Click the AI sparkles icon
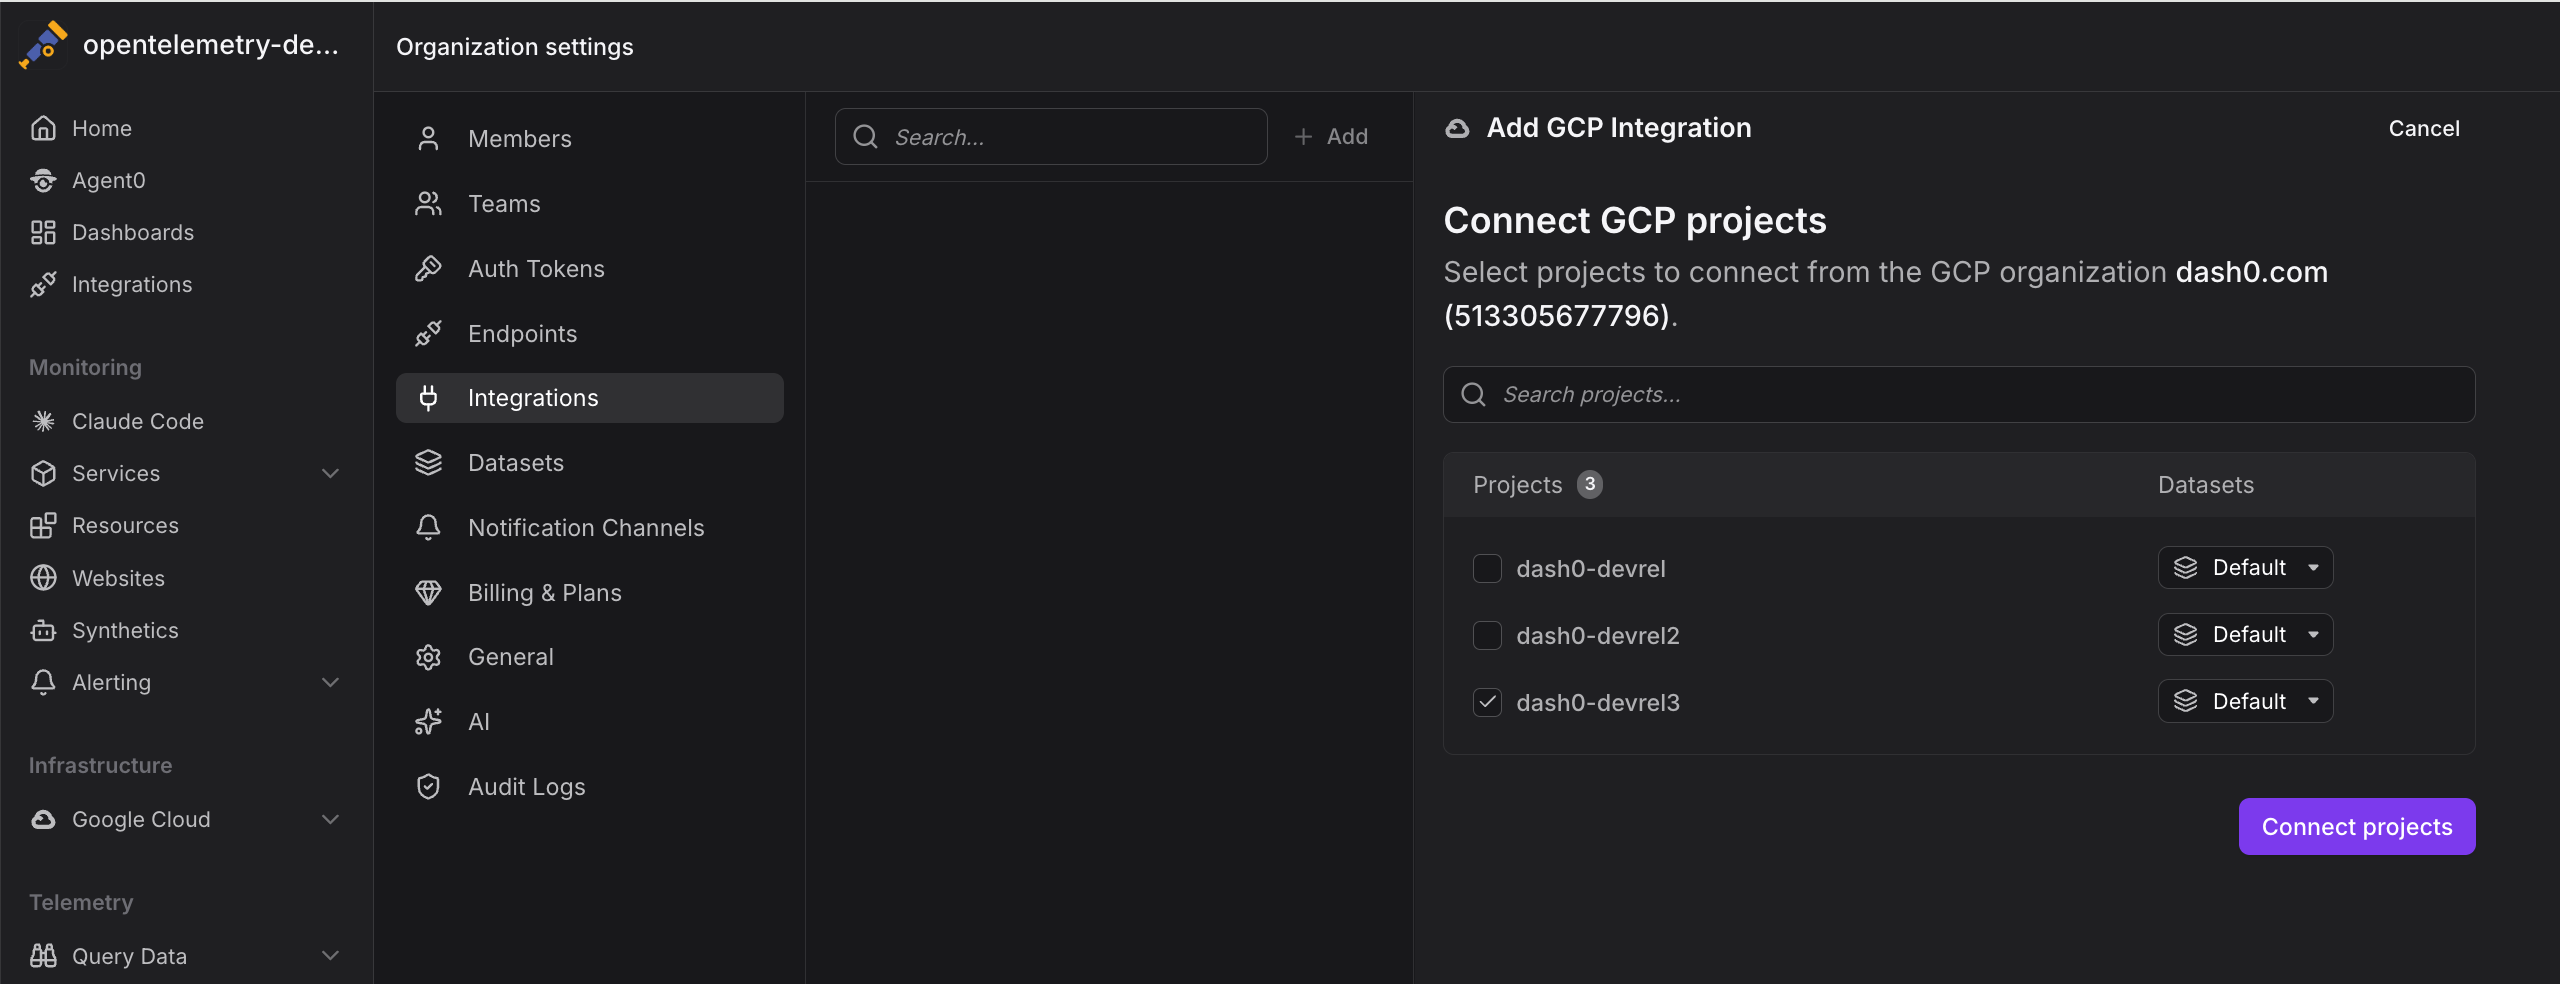 tap(428, 721)
